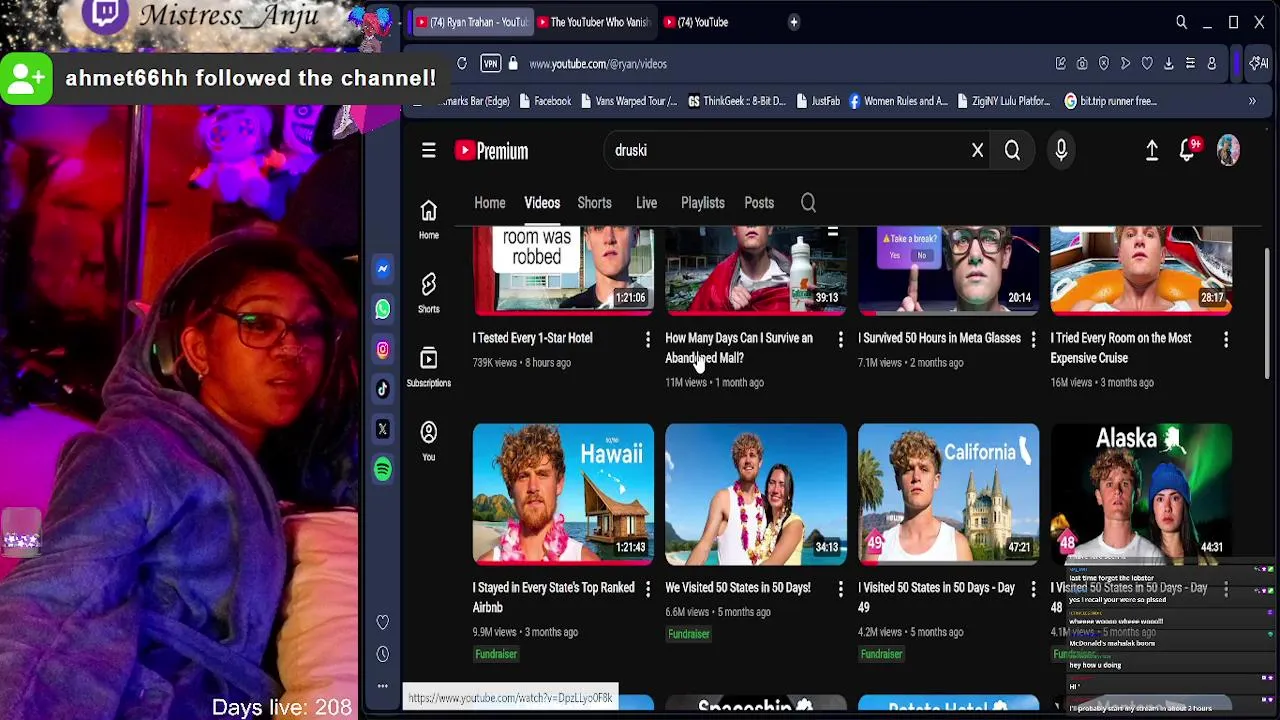The width and height of the screenshot is (1280, 720).
Task: Open WhatsApp in the Opera sidebar
Action: point(382,309)
